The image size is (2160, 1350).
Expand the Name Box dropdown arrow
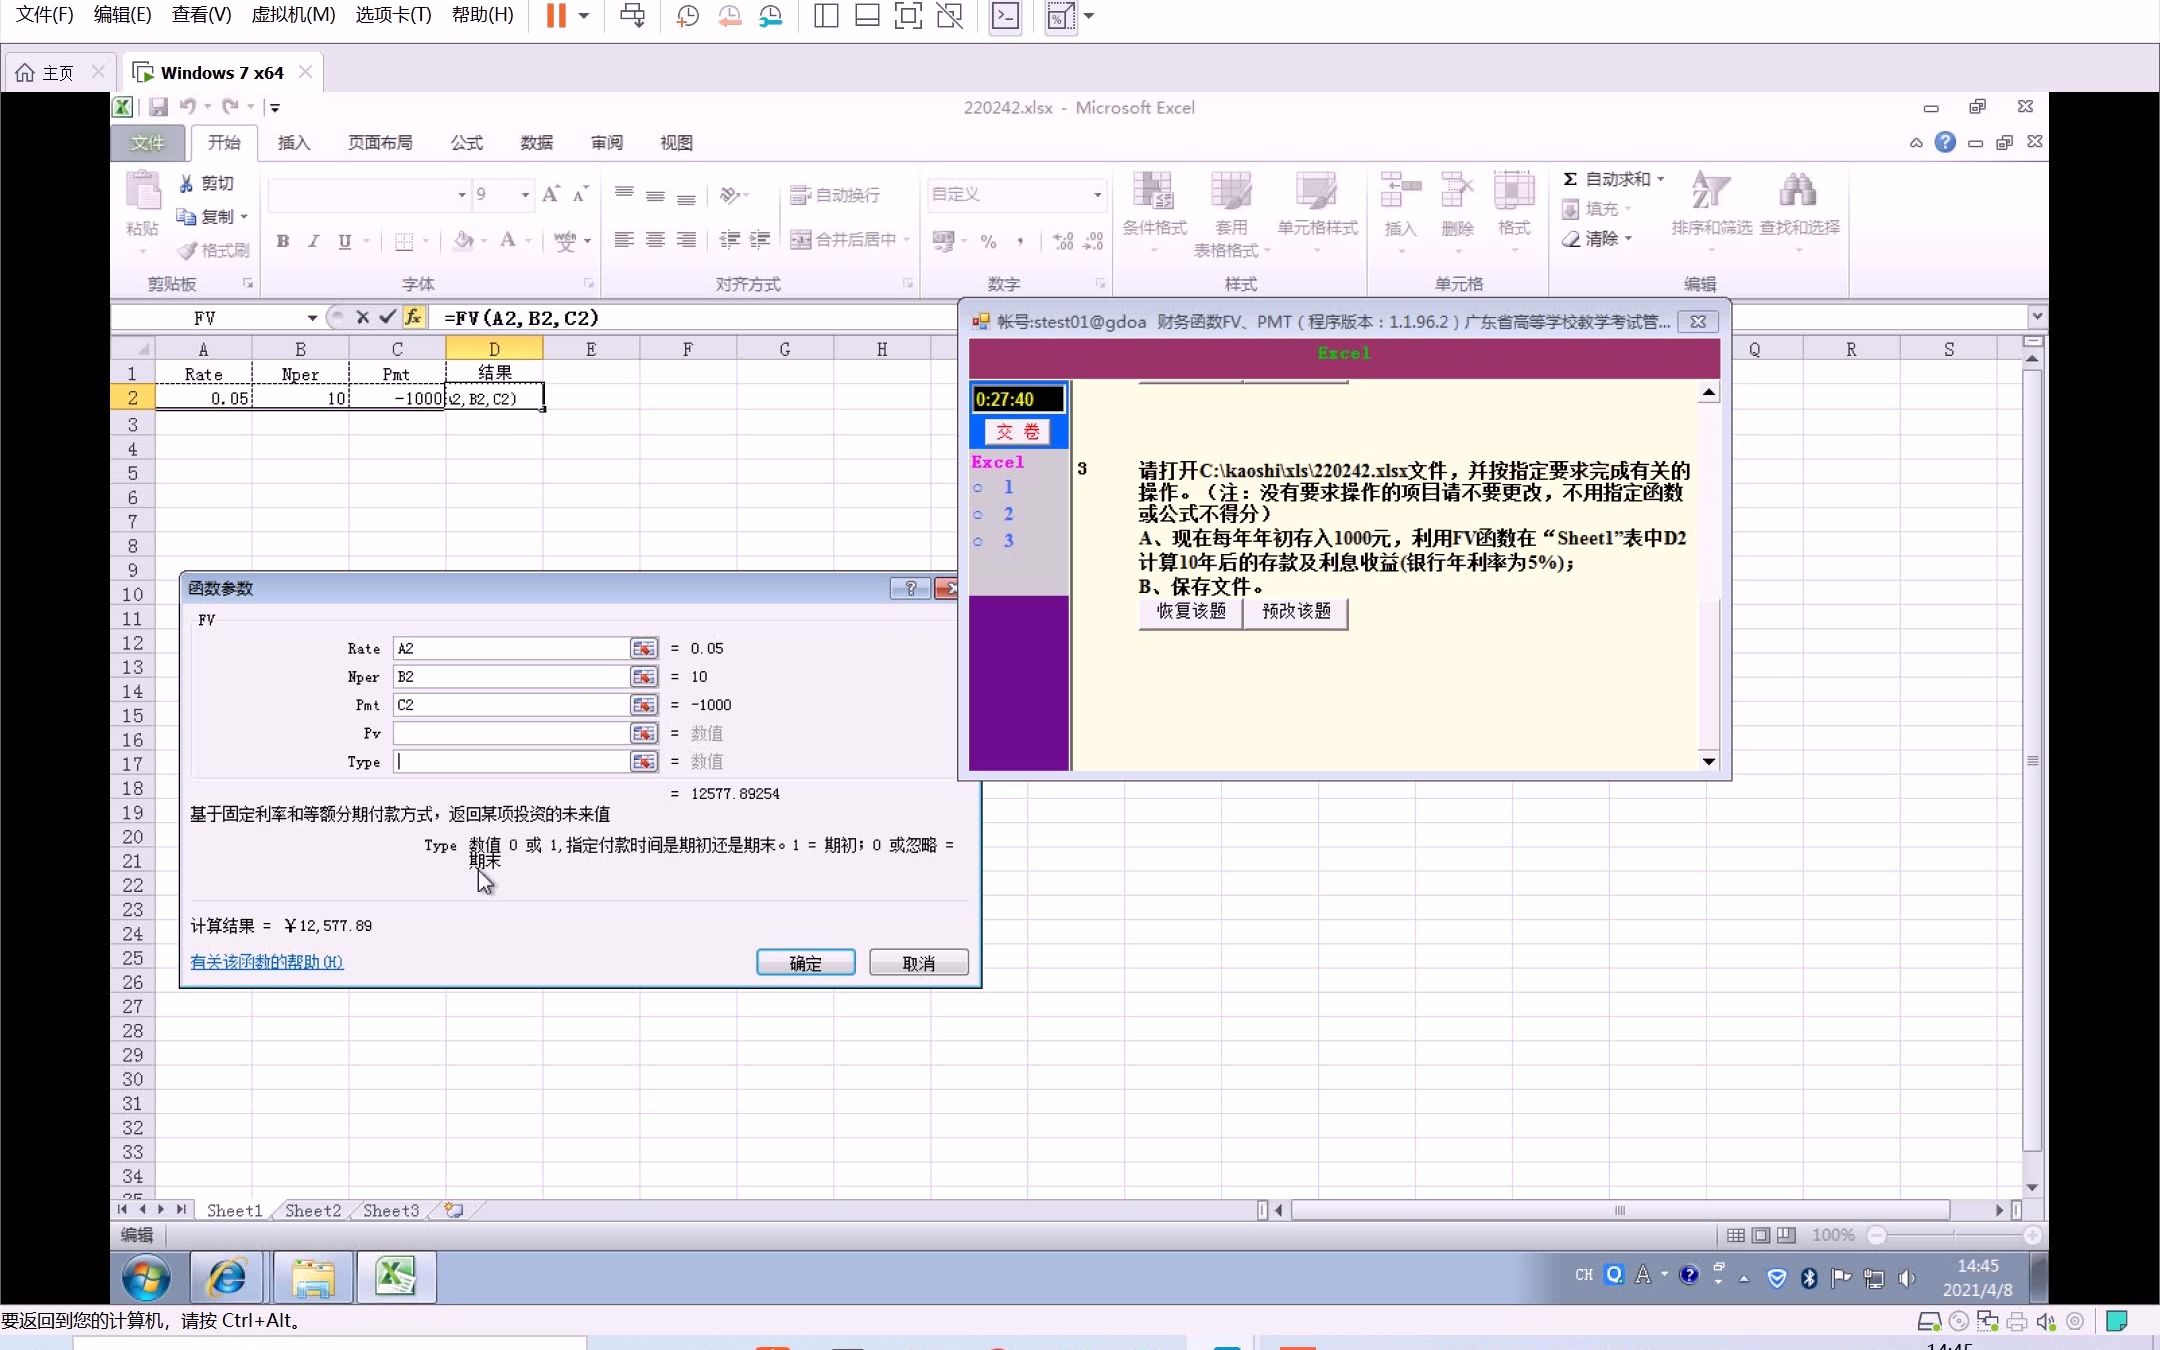312,318
